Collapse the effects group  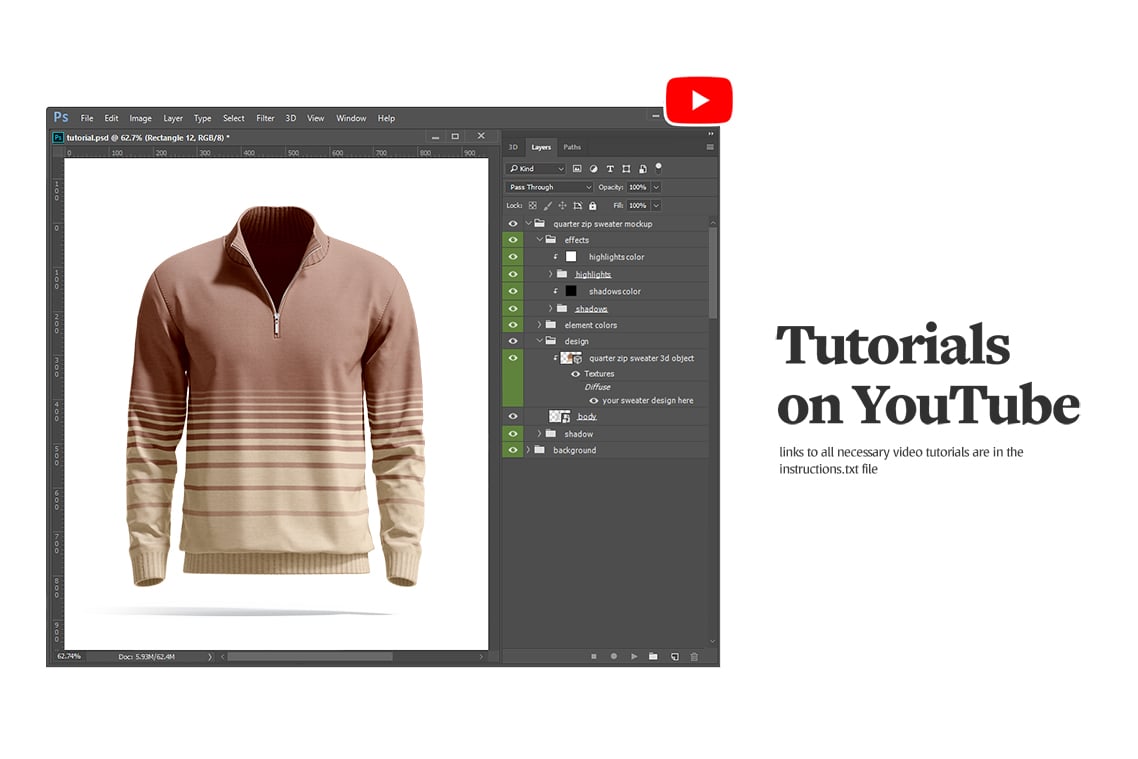(539, 240)
